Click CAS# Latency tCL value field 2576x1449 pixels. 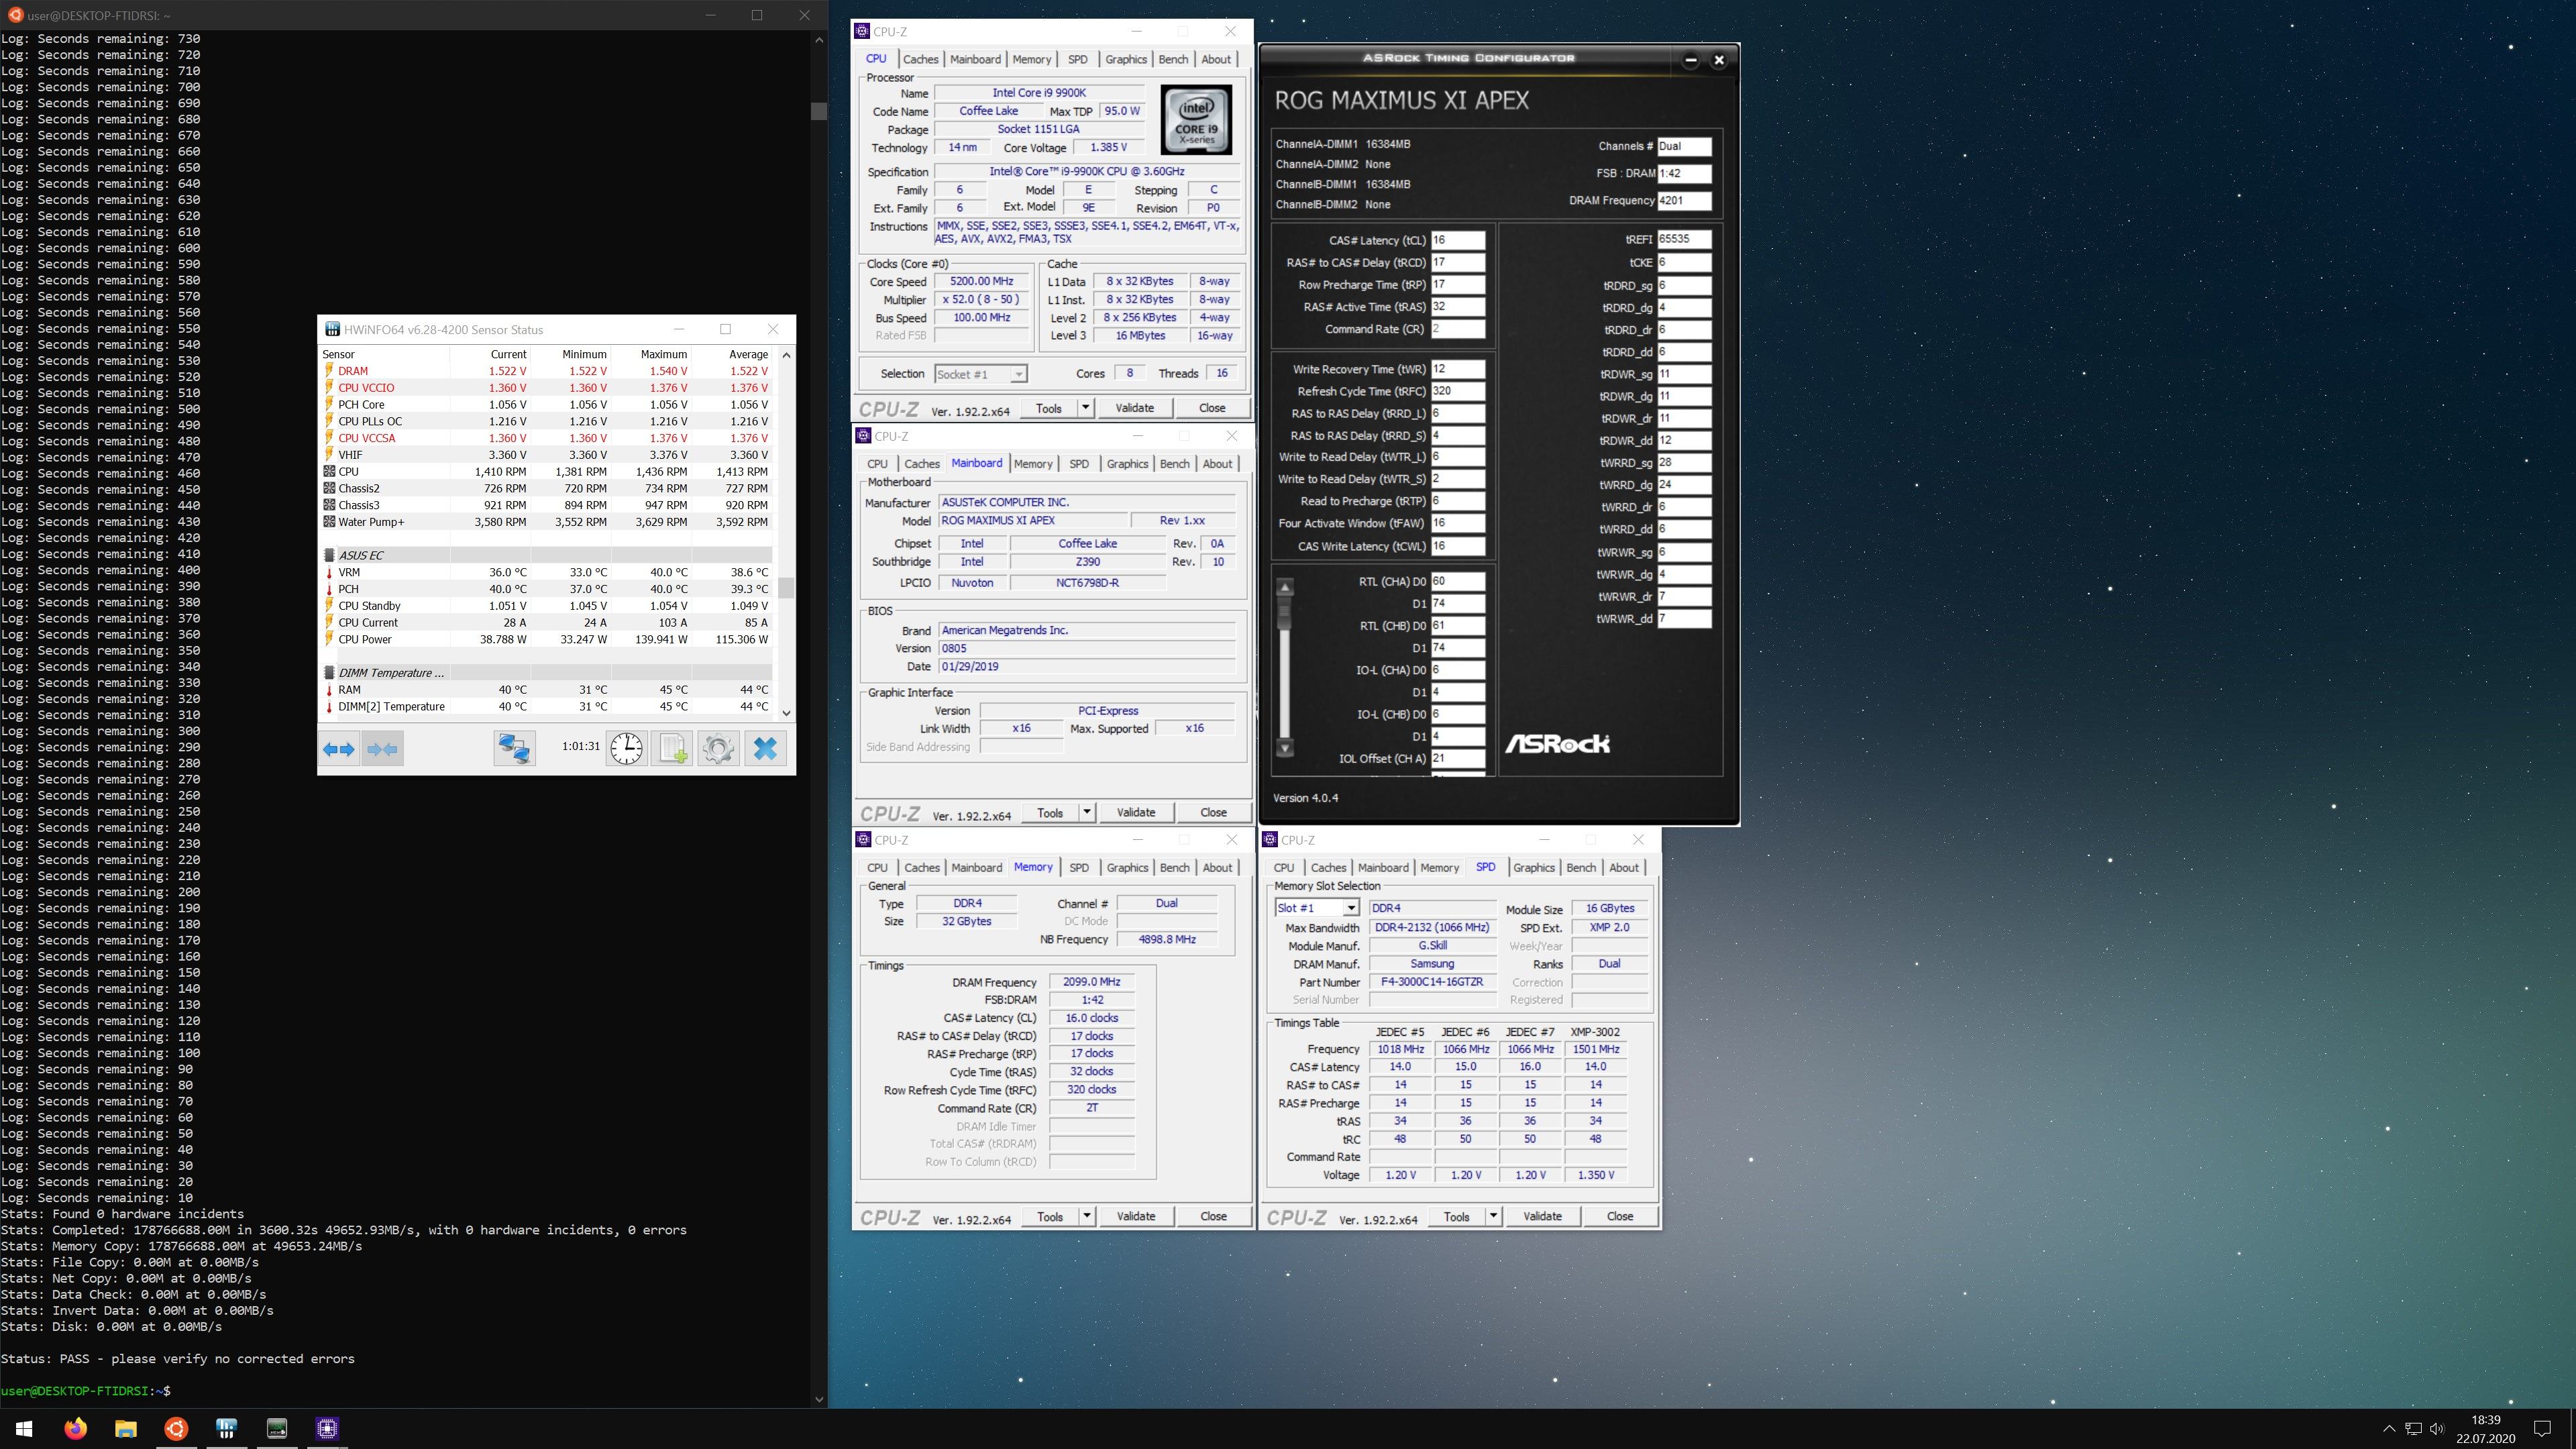coord(1457,240)
